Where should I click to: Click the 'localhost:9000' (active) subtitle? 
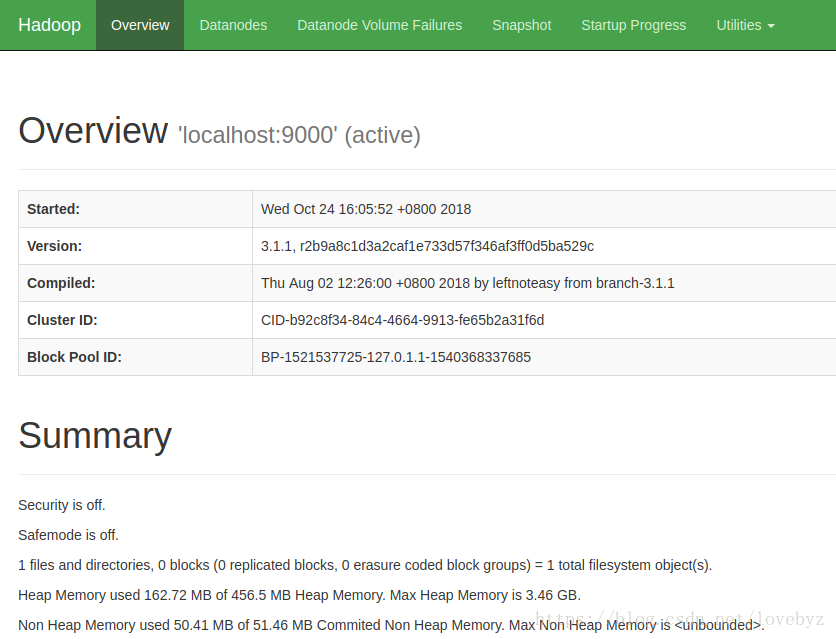pos(299,135)
